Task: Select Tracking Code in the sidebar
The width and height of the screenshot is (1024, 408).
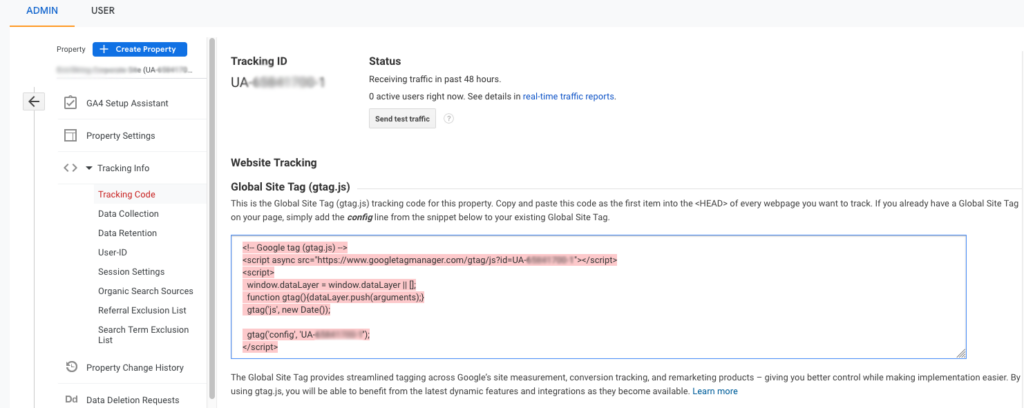Action: pyautogui.click(x=127, y=194)
